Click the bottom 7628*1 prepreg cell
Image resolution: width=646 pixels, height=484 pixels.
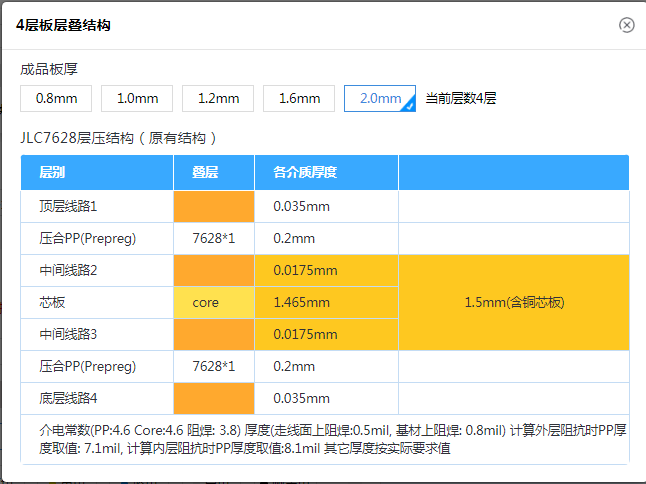coord(213,366)
